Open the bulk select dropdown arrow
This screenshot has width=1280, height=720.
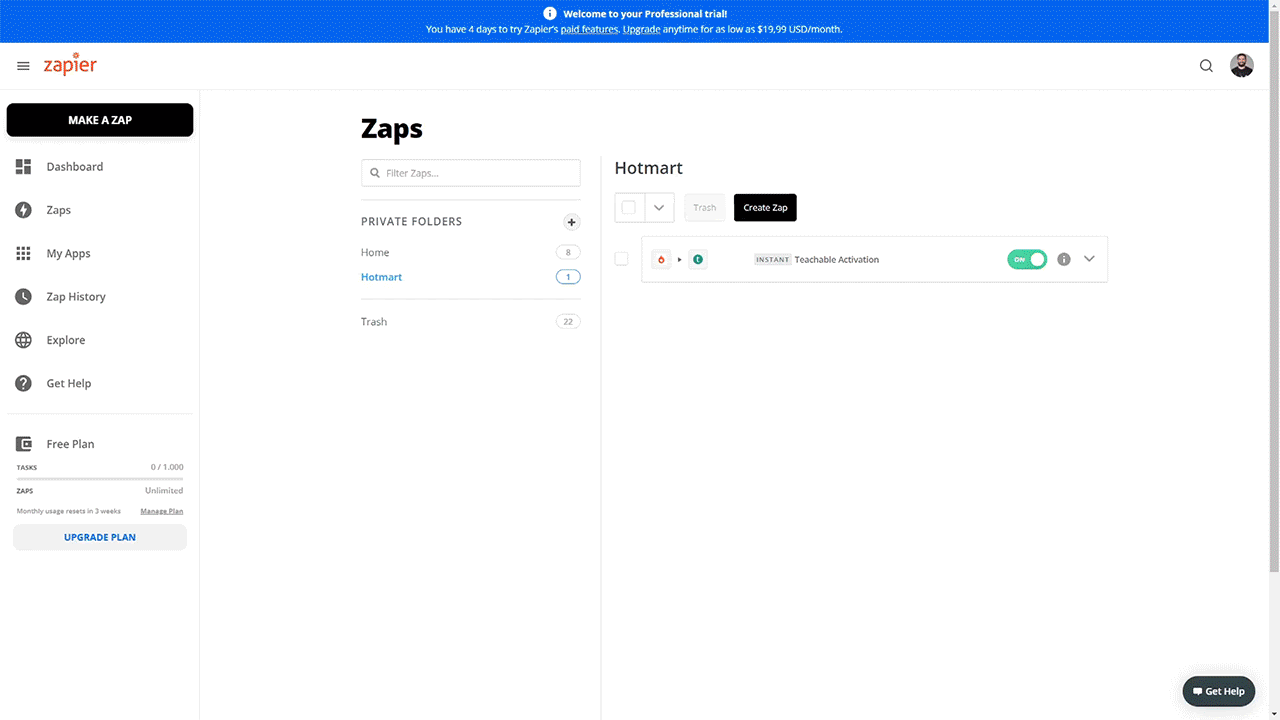click(659, 208)
